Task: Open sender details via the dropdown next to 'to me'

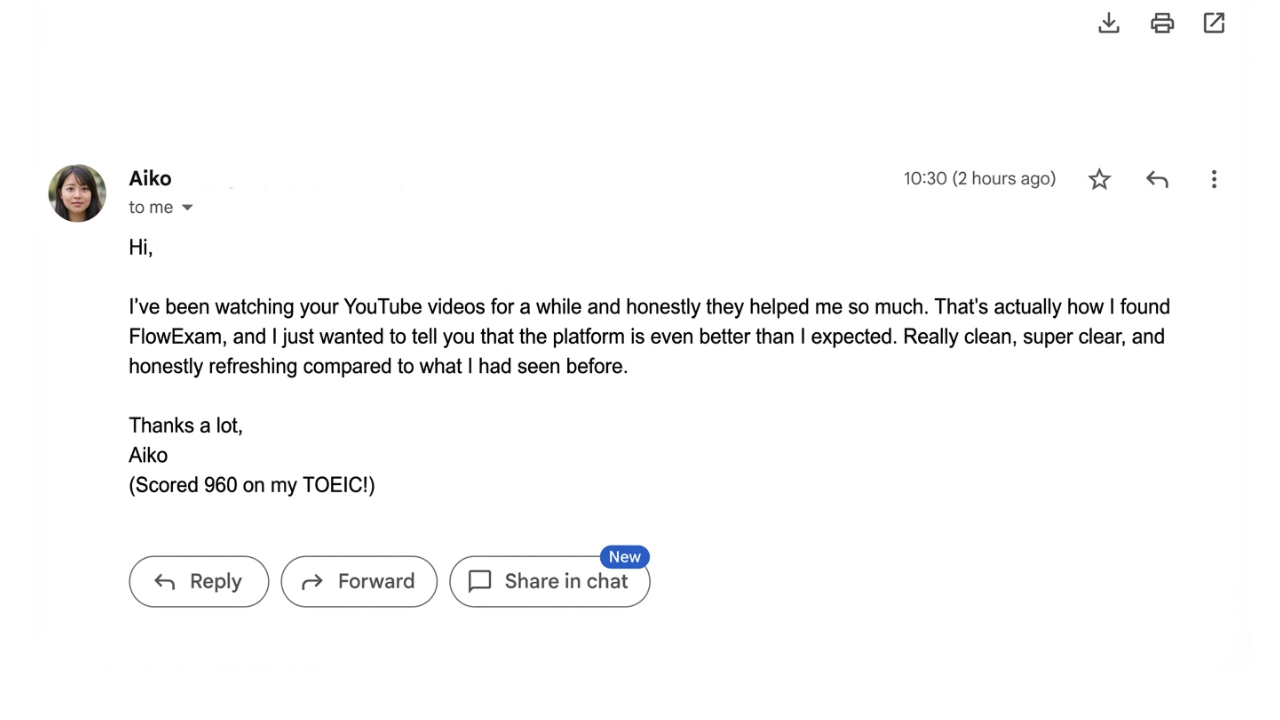Action: pyautogui.click(x=187, y=207)
